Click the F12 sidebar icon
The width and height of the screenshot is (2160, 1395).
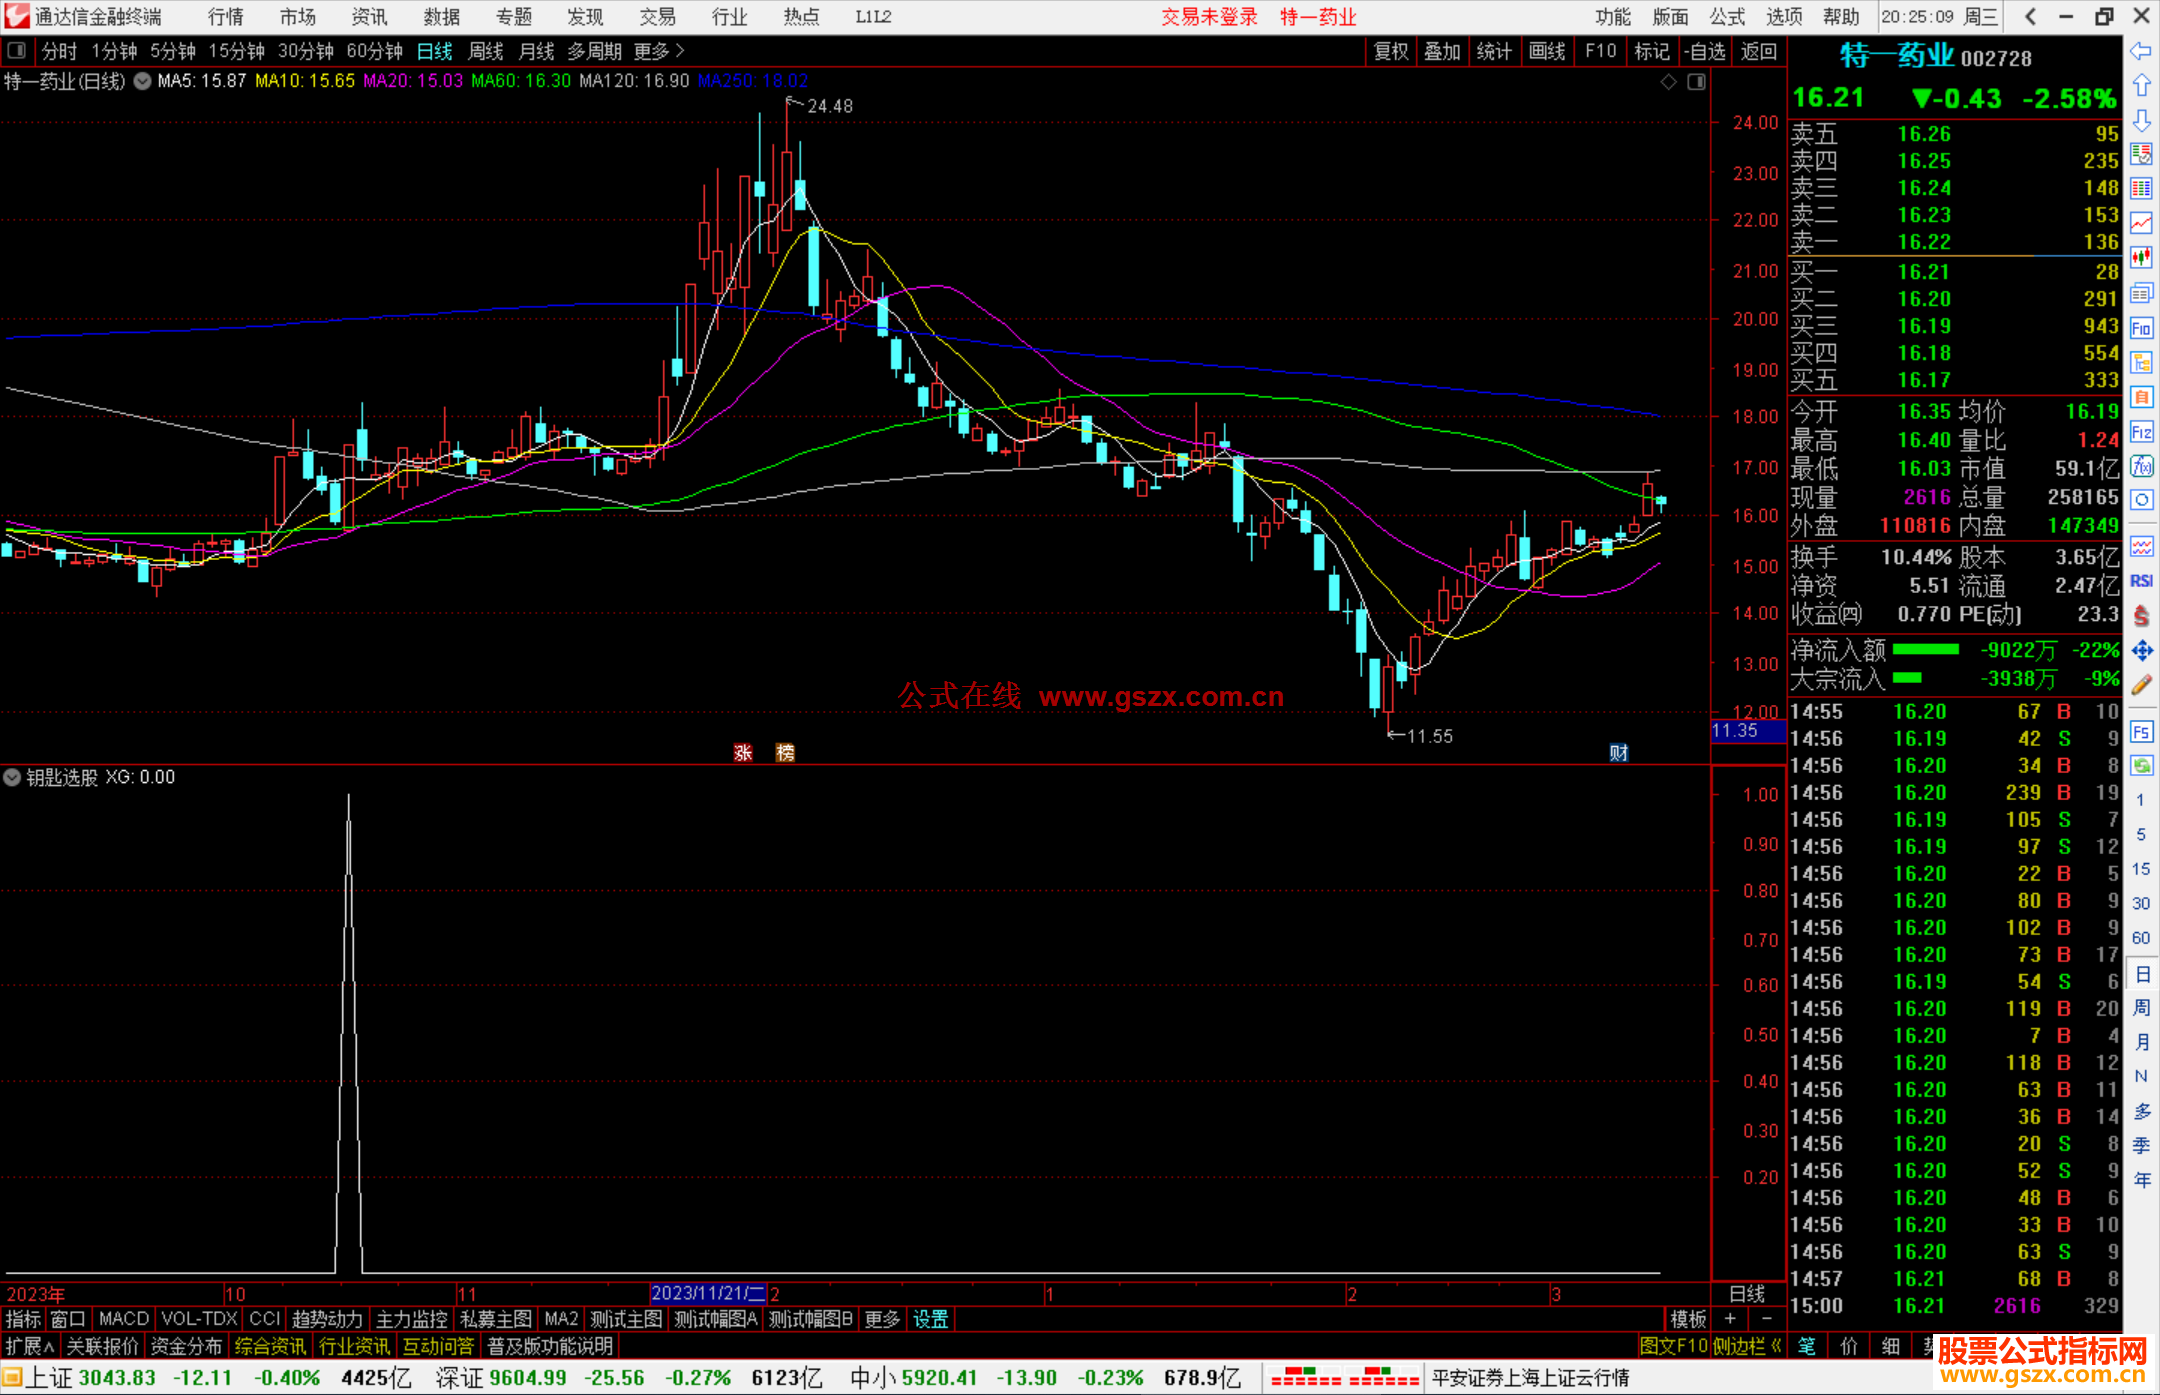coord(2141,432)
